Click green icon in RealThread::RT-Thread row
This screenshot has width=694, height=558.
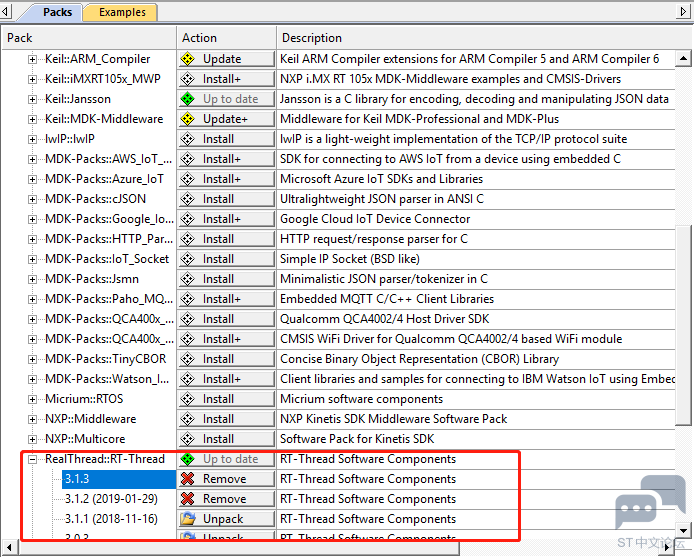coord(188,459)
